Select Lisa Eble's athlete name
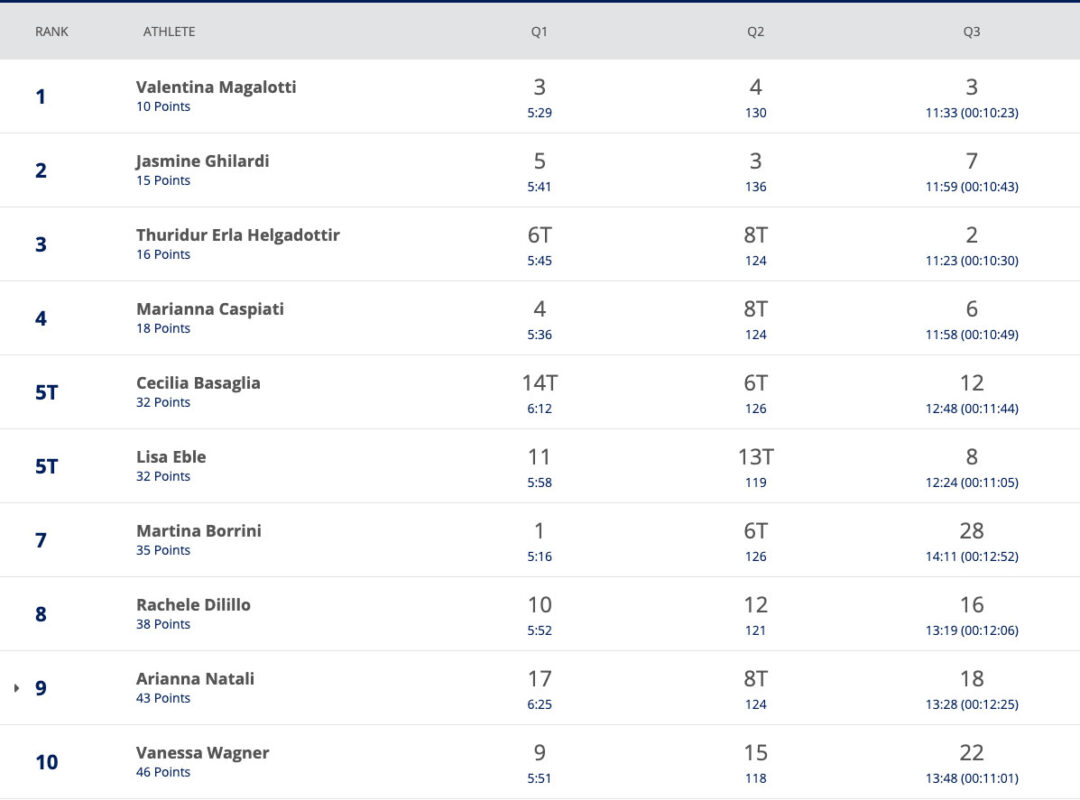The height and width of the screenshot is (800, 1080). click(171, 457)
